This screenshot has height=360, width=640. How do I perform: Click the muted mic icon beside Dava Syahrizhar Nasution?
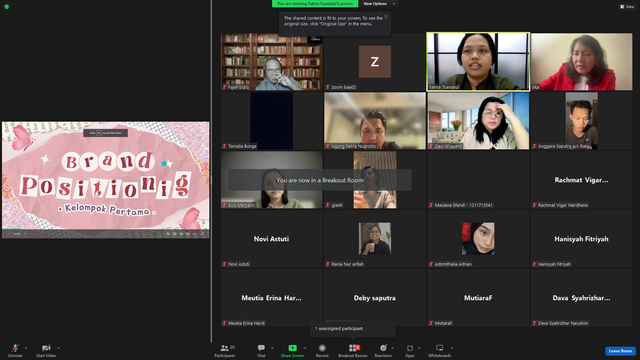(x=534, y=323)
